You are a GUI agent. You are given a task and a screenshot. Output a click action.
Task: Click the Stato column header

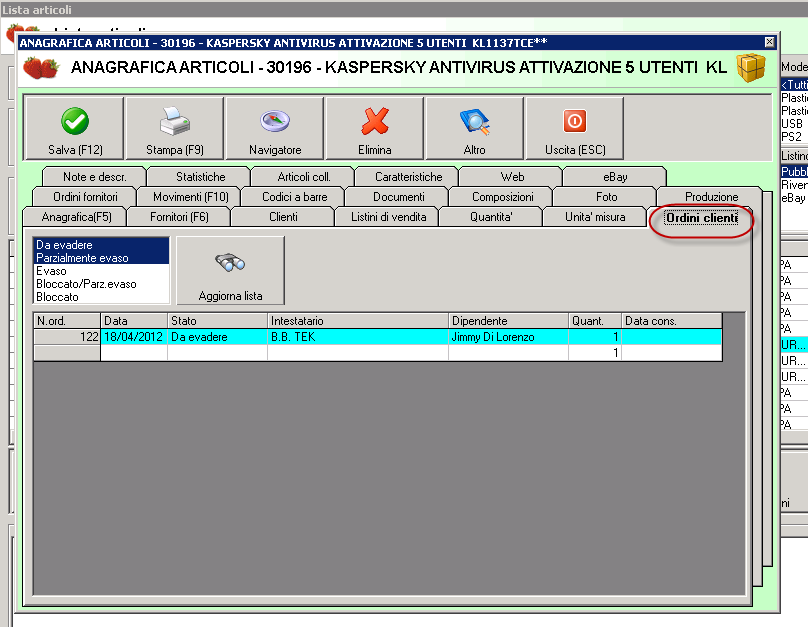(217, 321)
